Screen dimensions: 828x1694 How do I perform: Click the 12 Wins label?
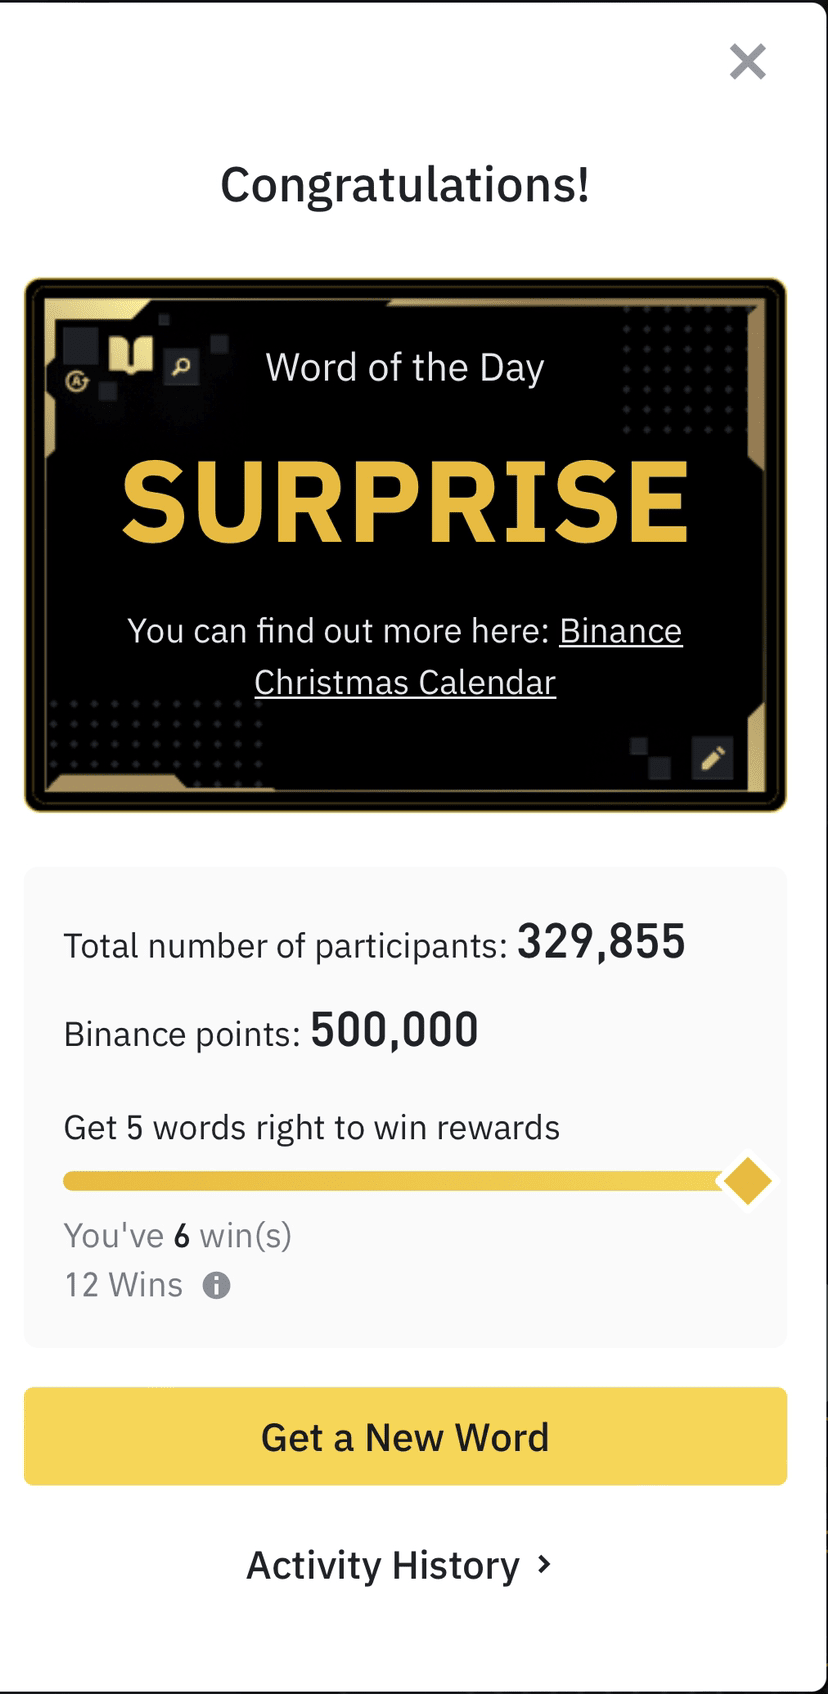point(124,1285)
